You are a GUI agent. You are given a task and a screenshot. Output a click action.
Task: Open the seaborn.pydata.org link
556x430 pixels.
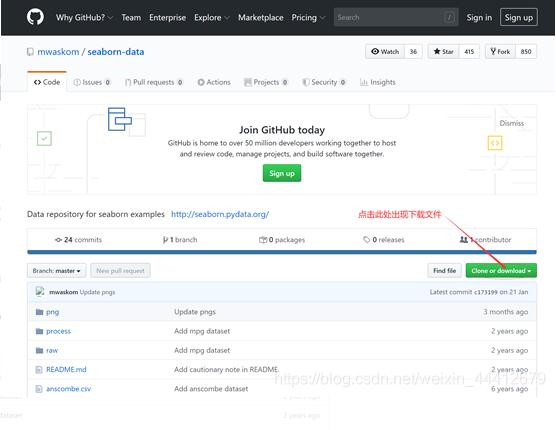tap(220, 214)
